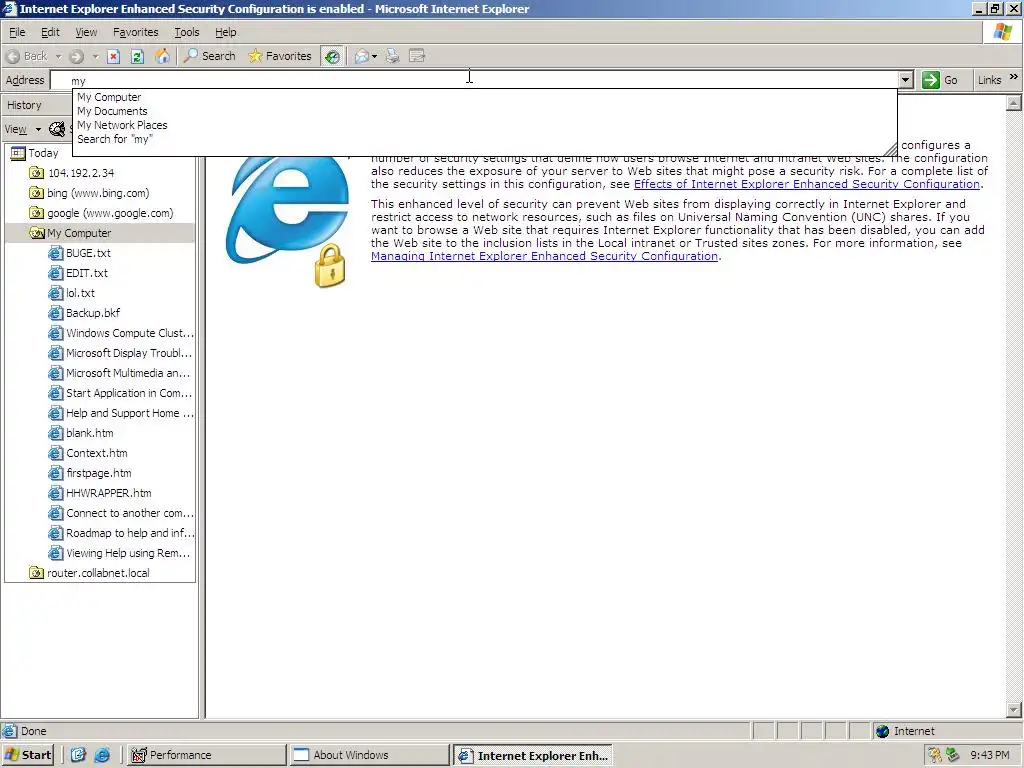This screenshot has width=1024, height=768.
Task: Open Connect to another com... entry
Action: click(x=121, y=513)
